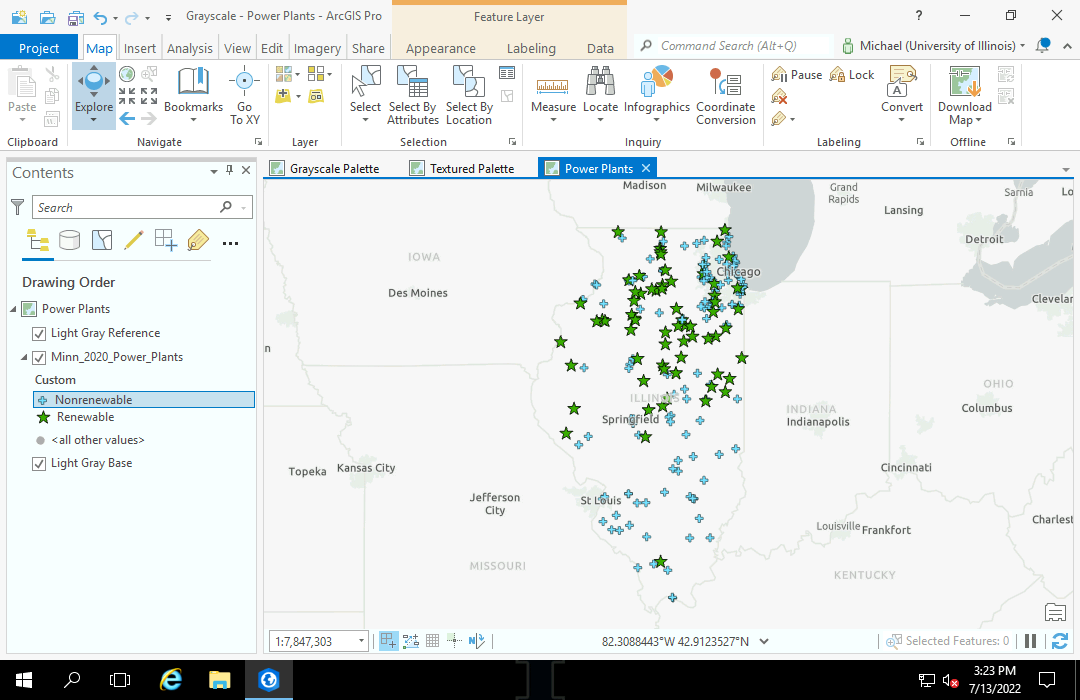Click the Command Search box
The image size is (1080, 700).
coord(740,46)
